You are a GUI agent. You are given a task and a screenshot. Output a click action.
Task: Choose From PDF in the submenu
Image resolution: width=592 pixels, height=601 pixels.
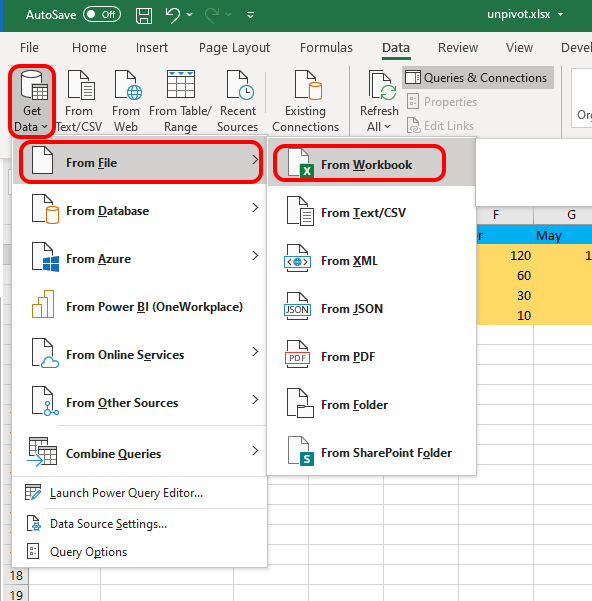click(372, 356)
